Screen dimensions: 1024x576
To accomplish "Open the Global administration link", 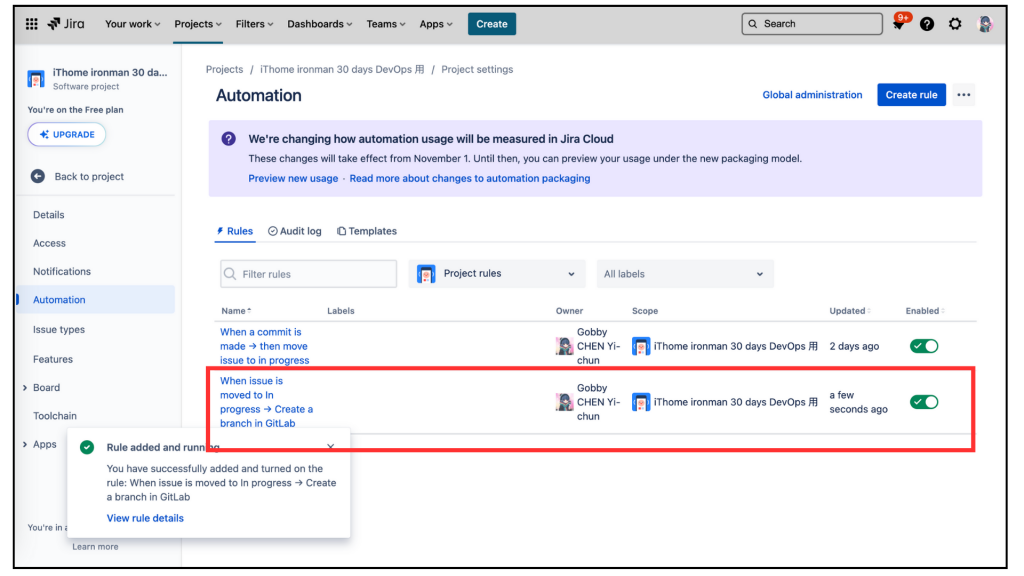I will tap(812, 95).
